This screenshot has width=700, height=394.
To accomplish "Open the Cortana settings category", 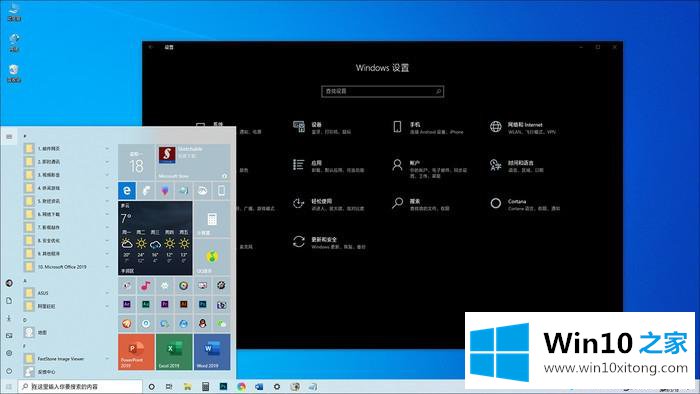I will point(525,204).
